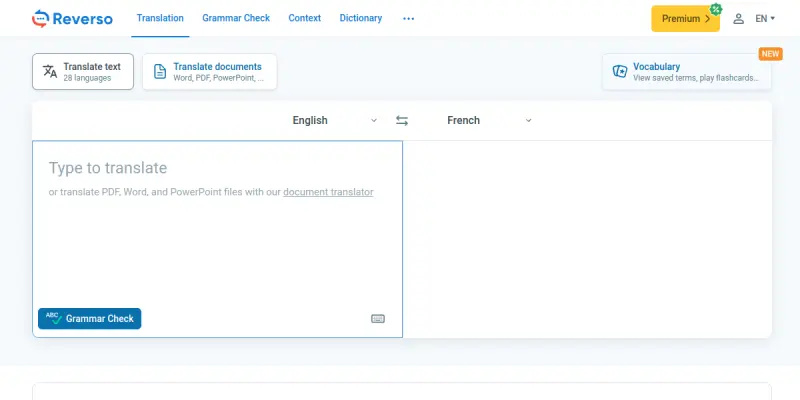This screenshot has width=800, height=400.
Task: Switch to the Translation tab
Action: pyautogui.click(x=160, y=18)
